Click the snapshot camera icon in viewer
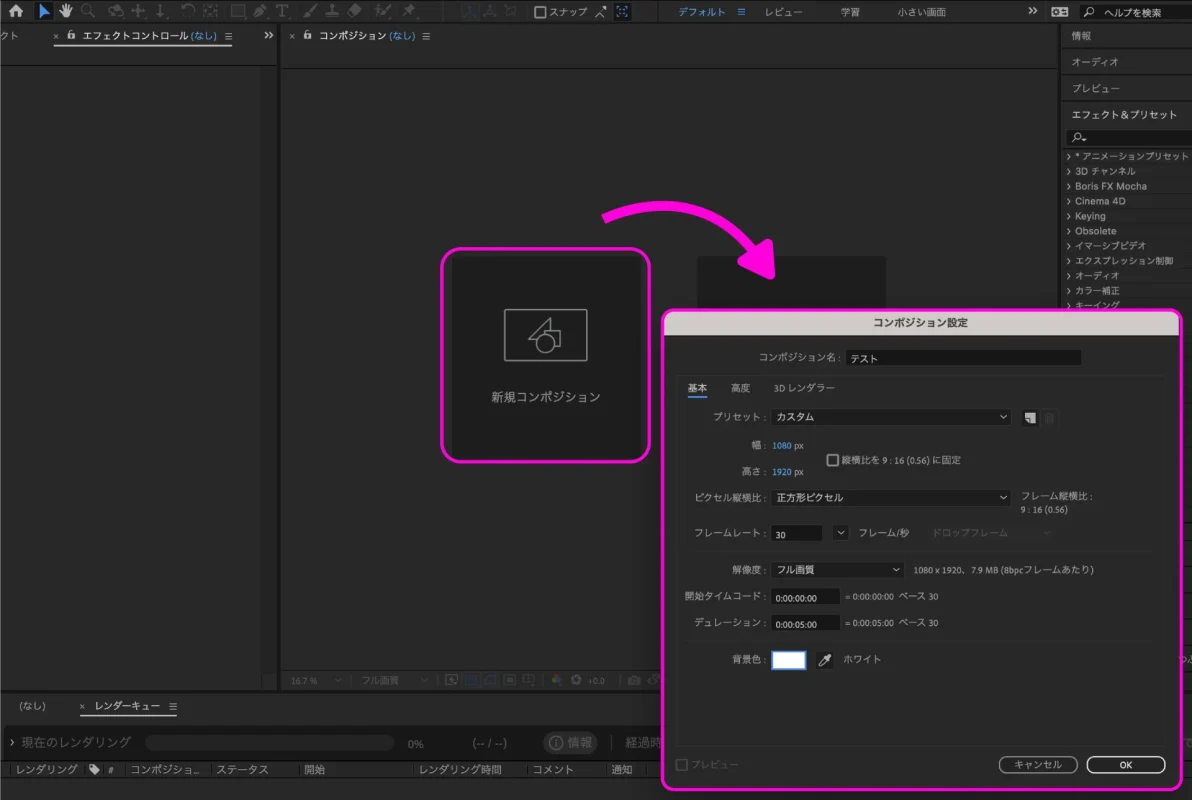The height and width of the screenshot is (800, 1192). (634, 680)
